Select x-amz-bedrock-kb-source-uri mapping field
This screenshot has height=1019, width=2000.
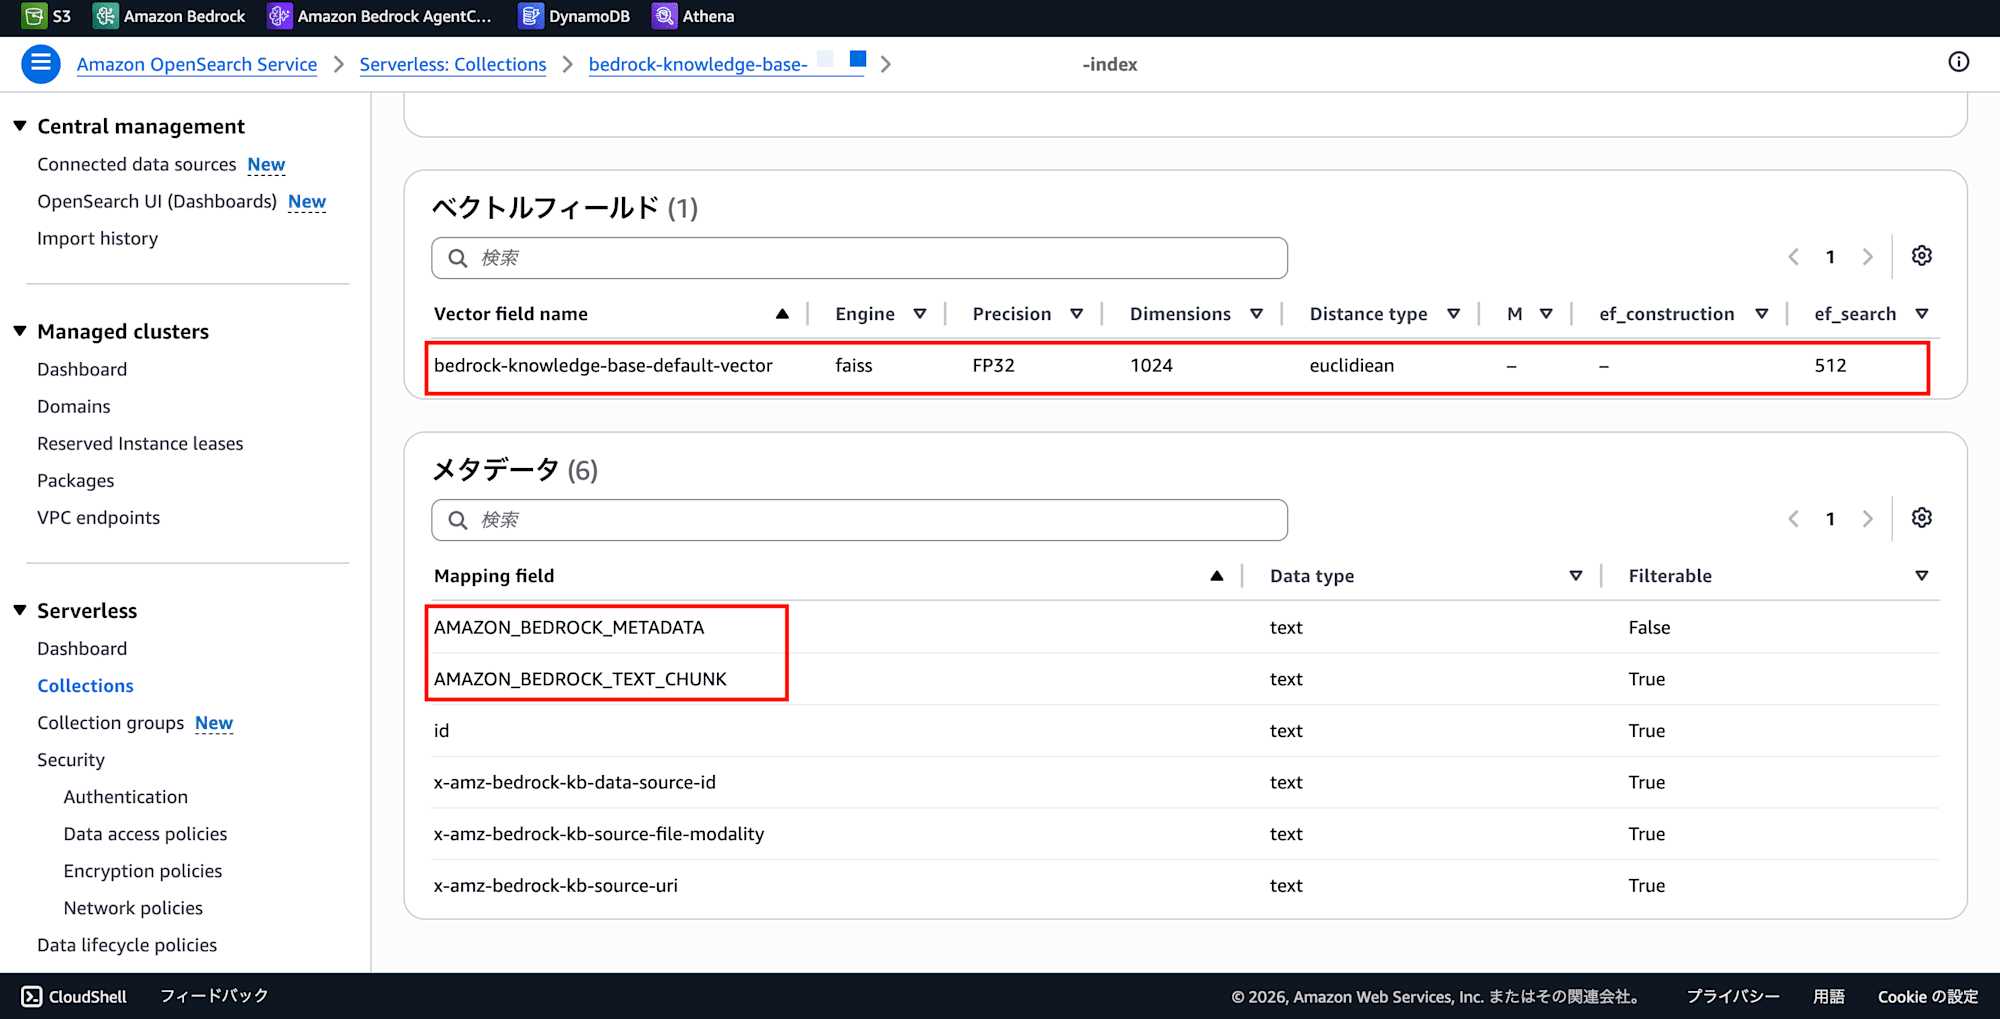555,885
